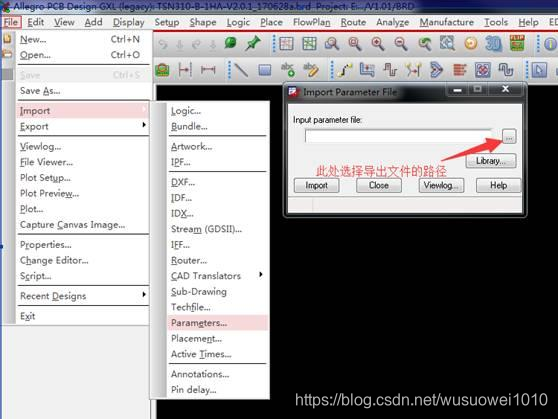Click the select arrow tool icon
This screenshot has width=558, height=419.
[539, 70]
